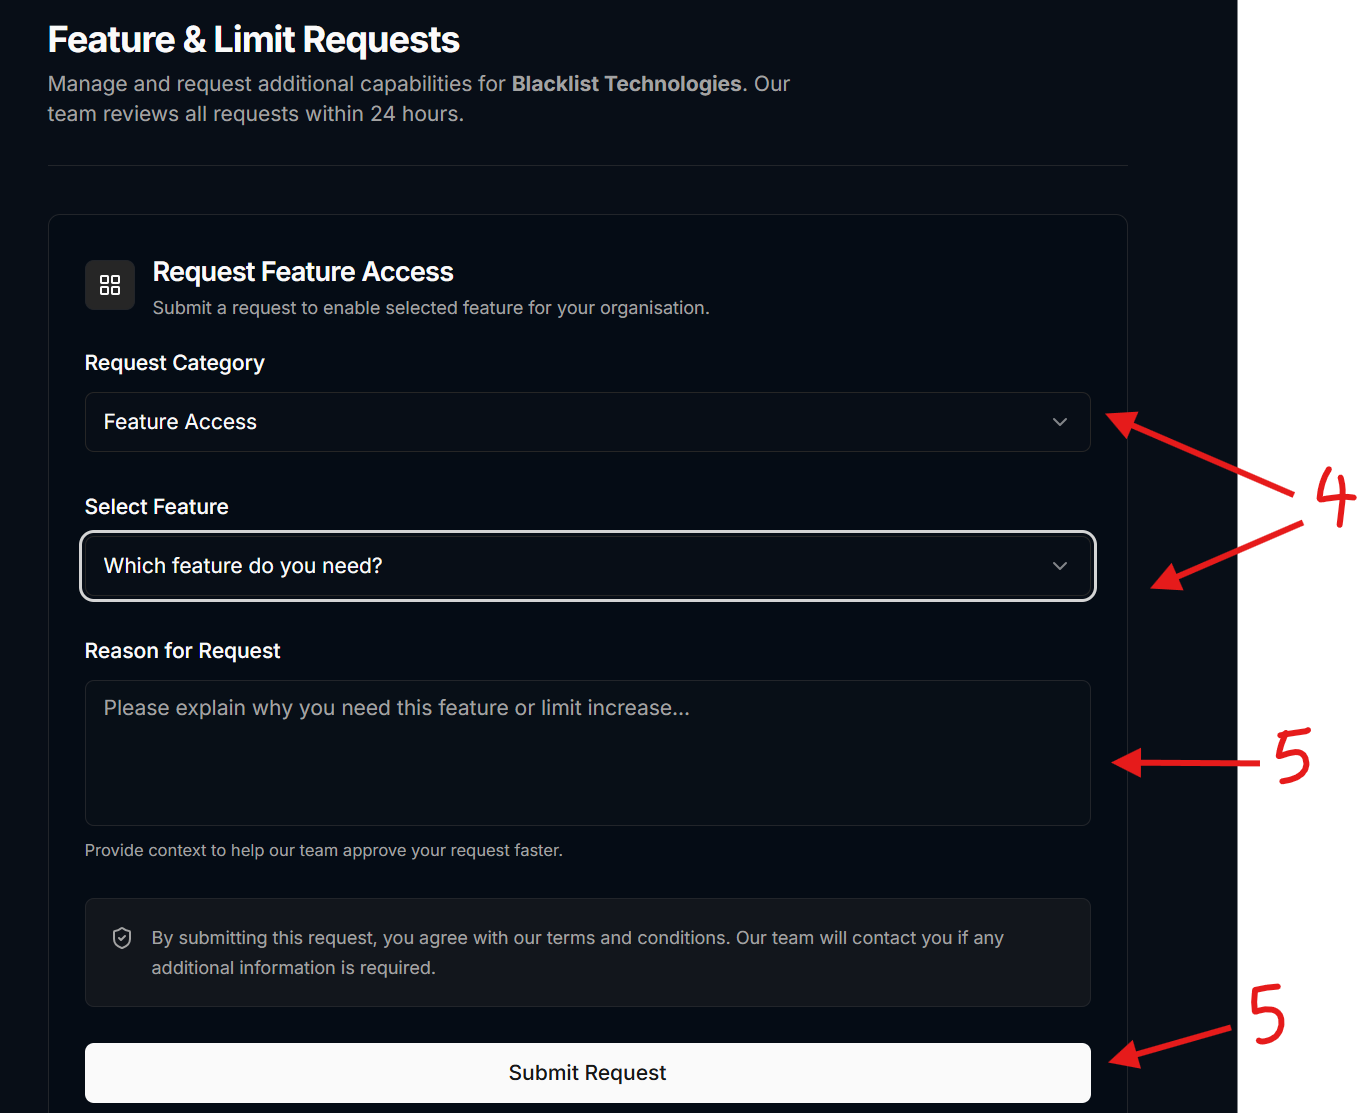This screenshot has width=1357, height=1113.
Task: Click the 'Request Category' field label
Action: [175, 363]
